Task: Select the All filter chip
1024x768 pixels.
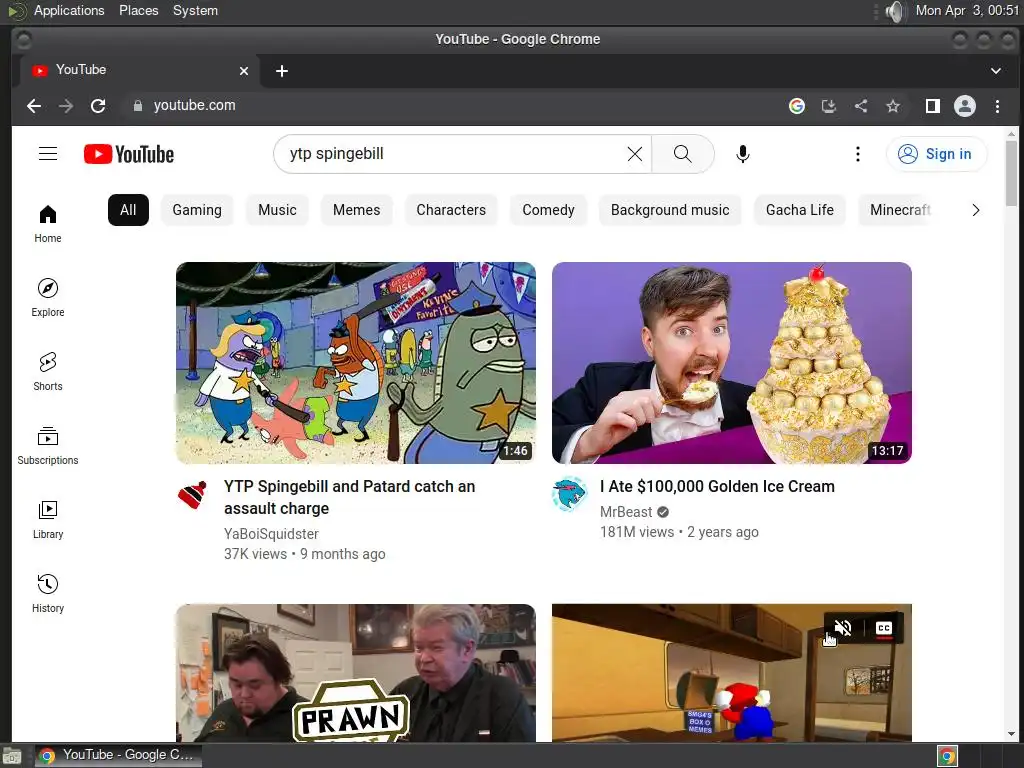Action: [x=128, y=210]
